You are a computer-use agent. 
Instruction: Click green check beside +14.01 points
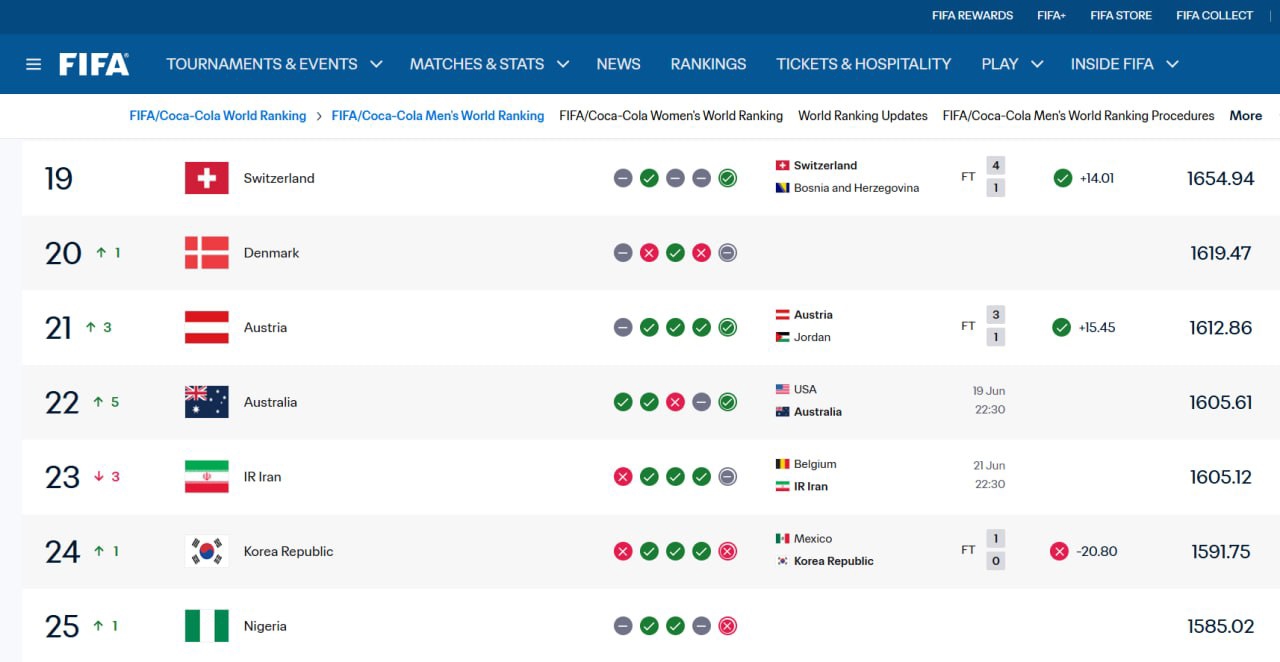pos(1062,178)
